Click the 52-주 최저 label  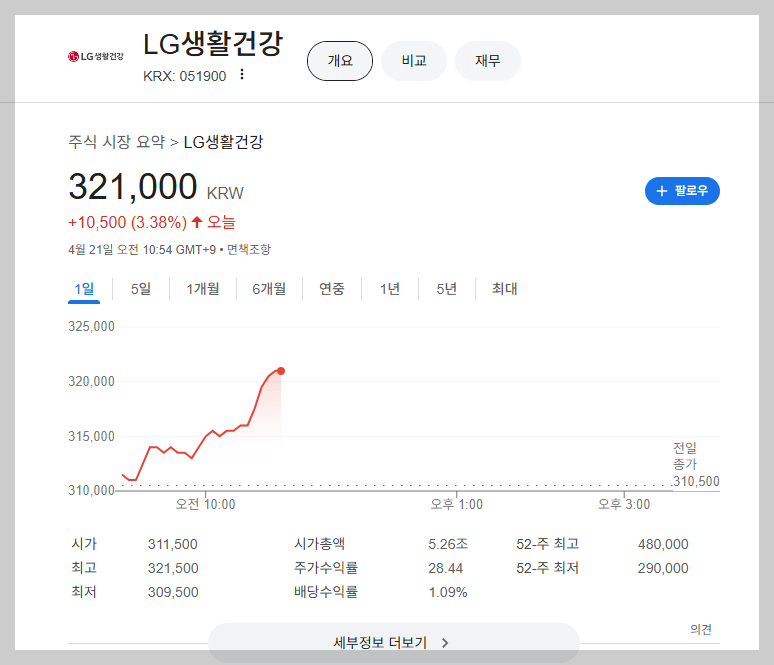(547, 568)
